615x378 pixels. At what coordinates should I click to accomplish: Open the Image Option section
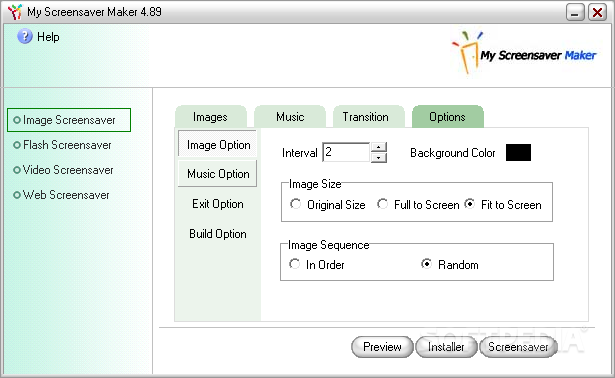218,145
